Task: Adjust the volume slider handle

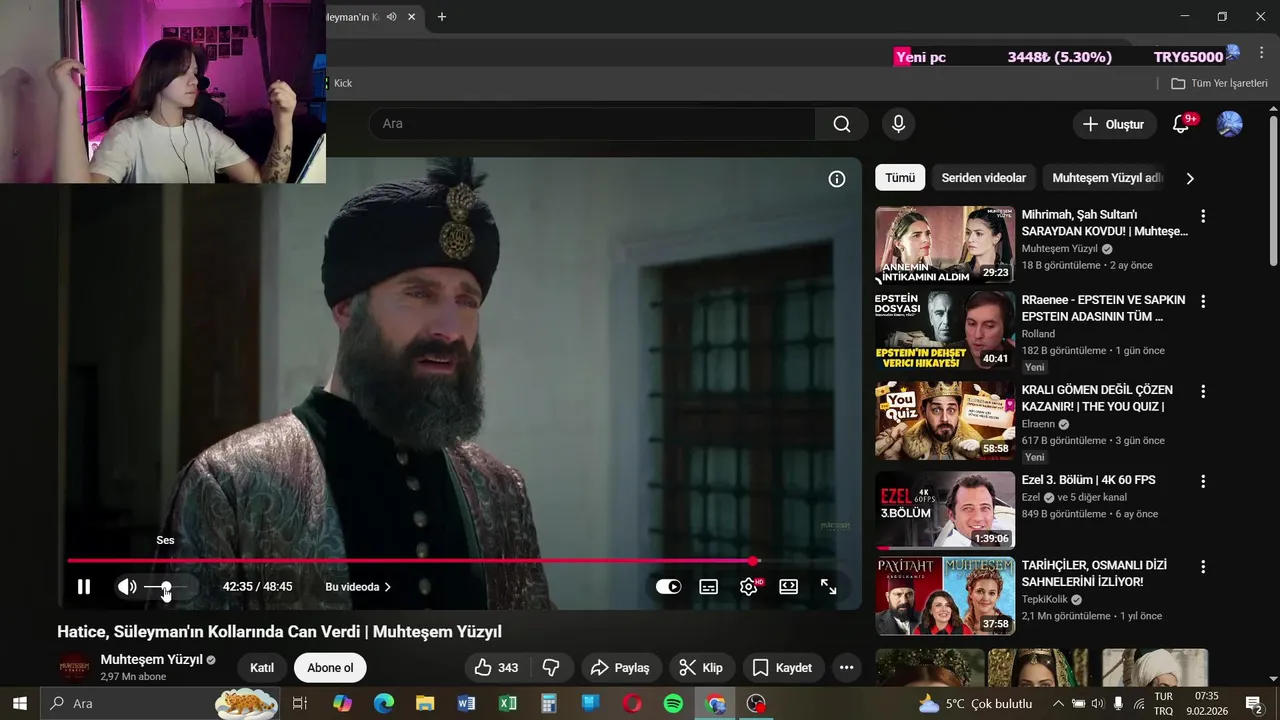Action: [166, 587]
